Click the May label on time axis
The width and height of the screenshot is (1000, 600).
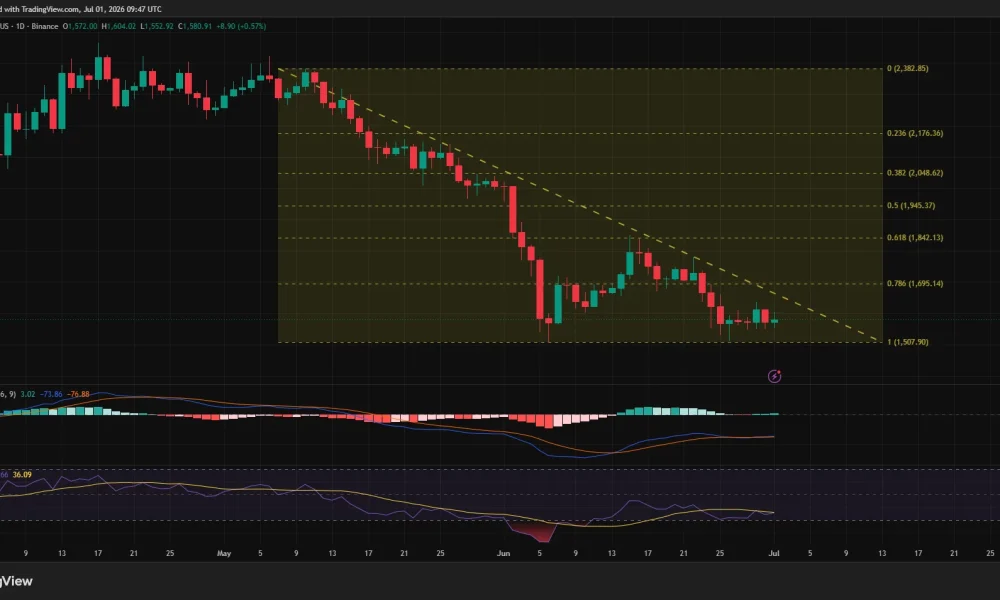(224, 553)
